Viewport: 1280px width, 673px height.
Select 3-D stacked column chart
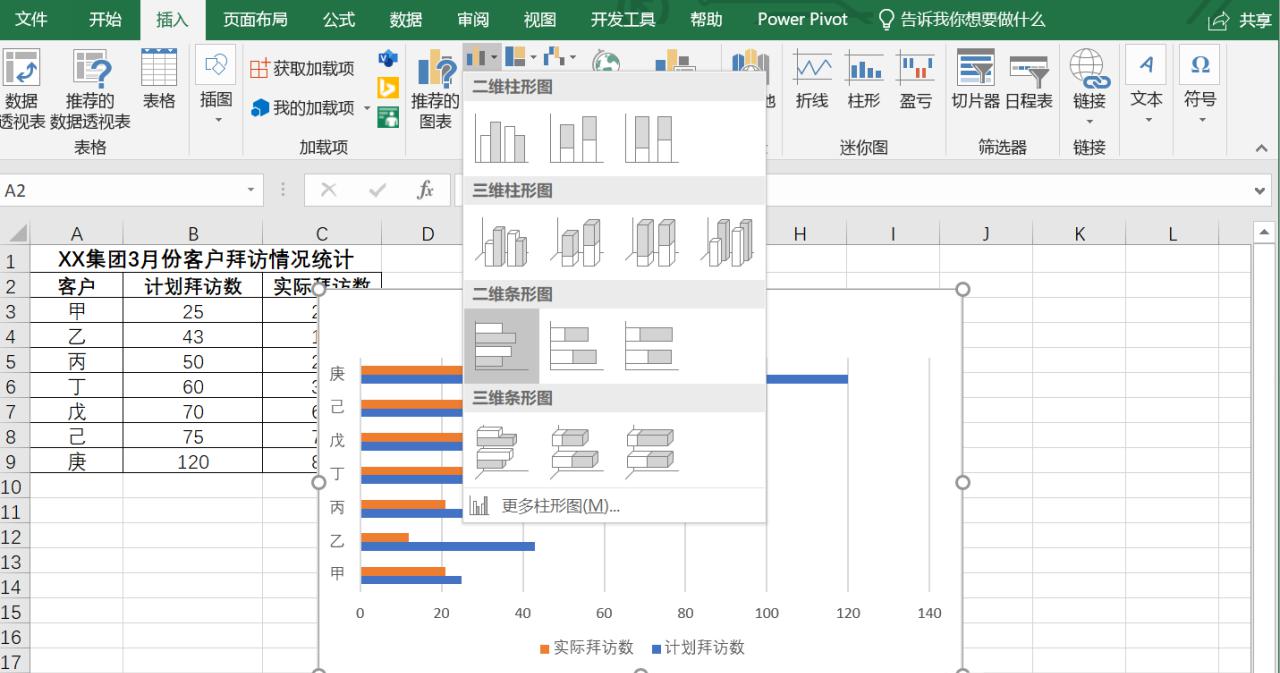(x=576, y=242)
